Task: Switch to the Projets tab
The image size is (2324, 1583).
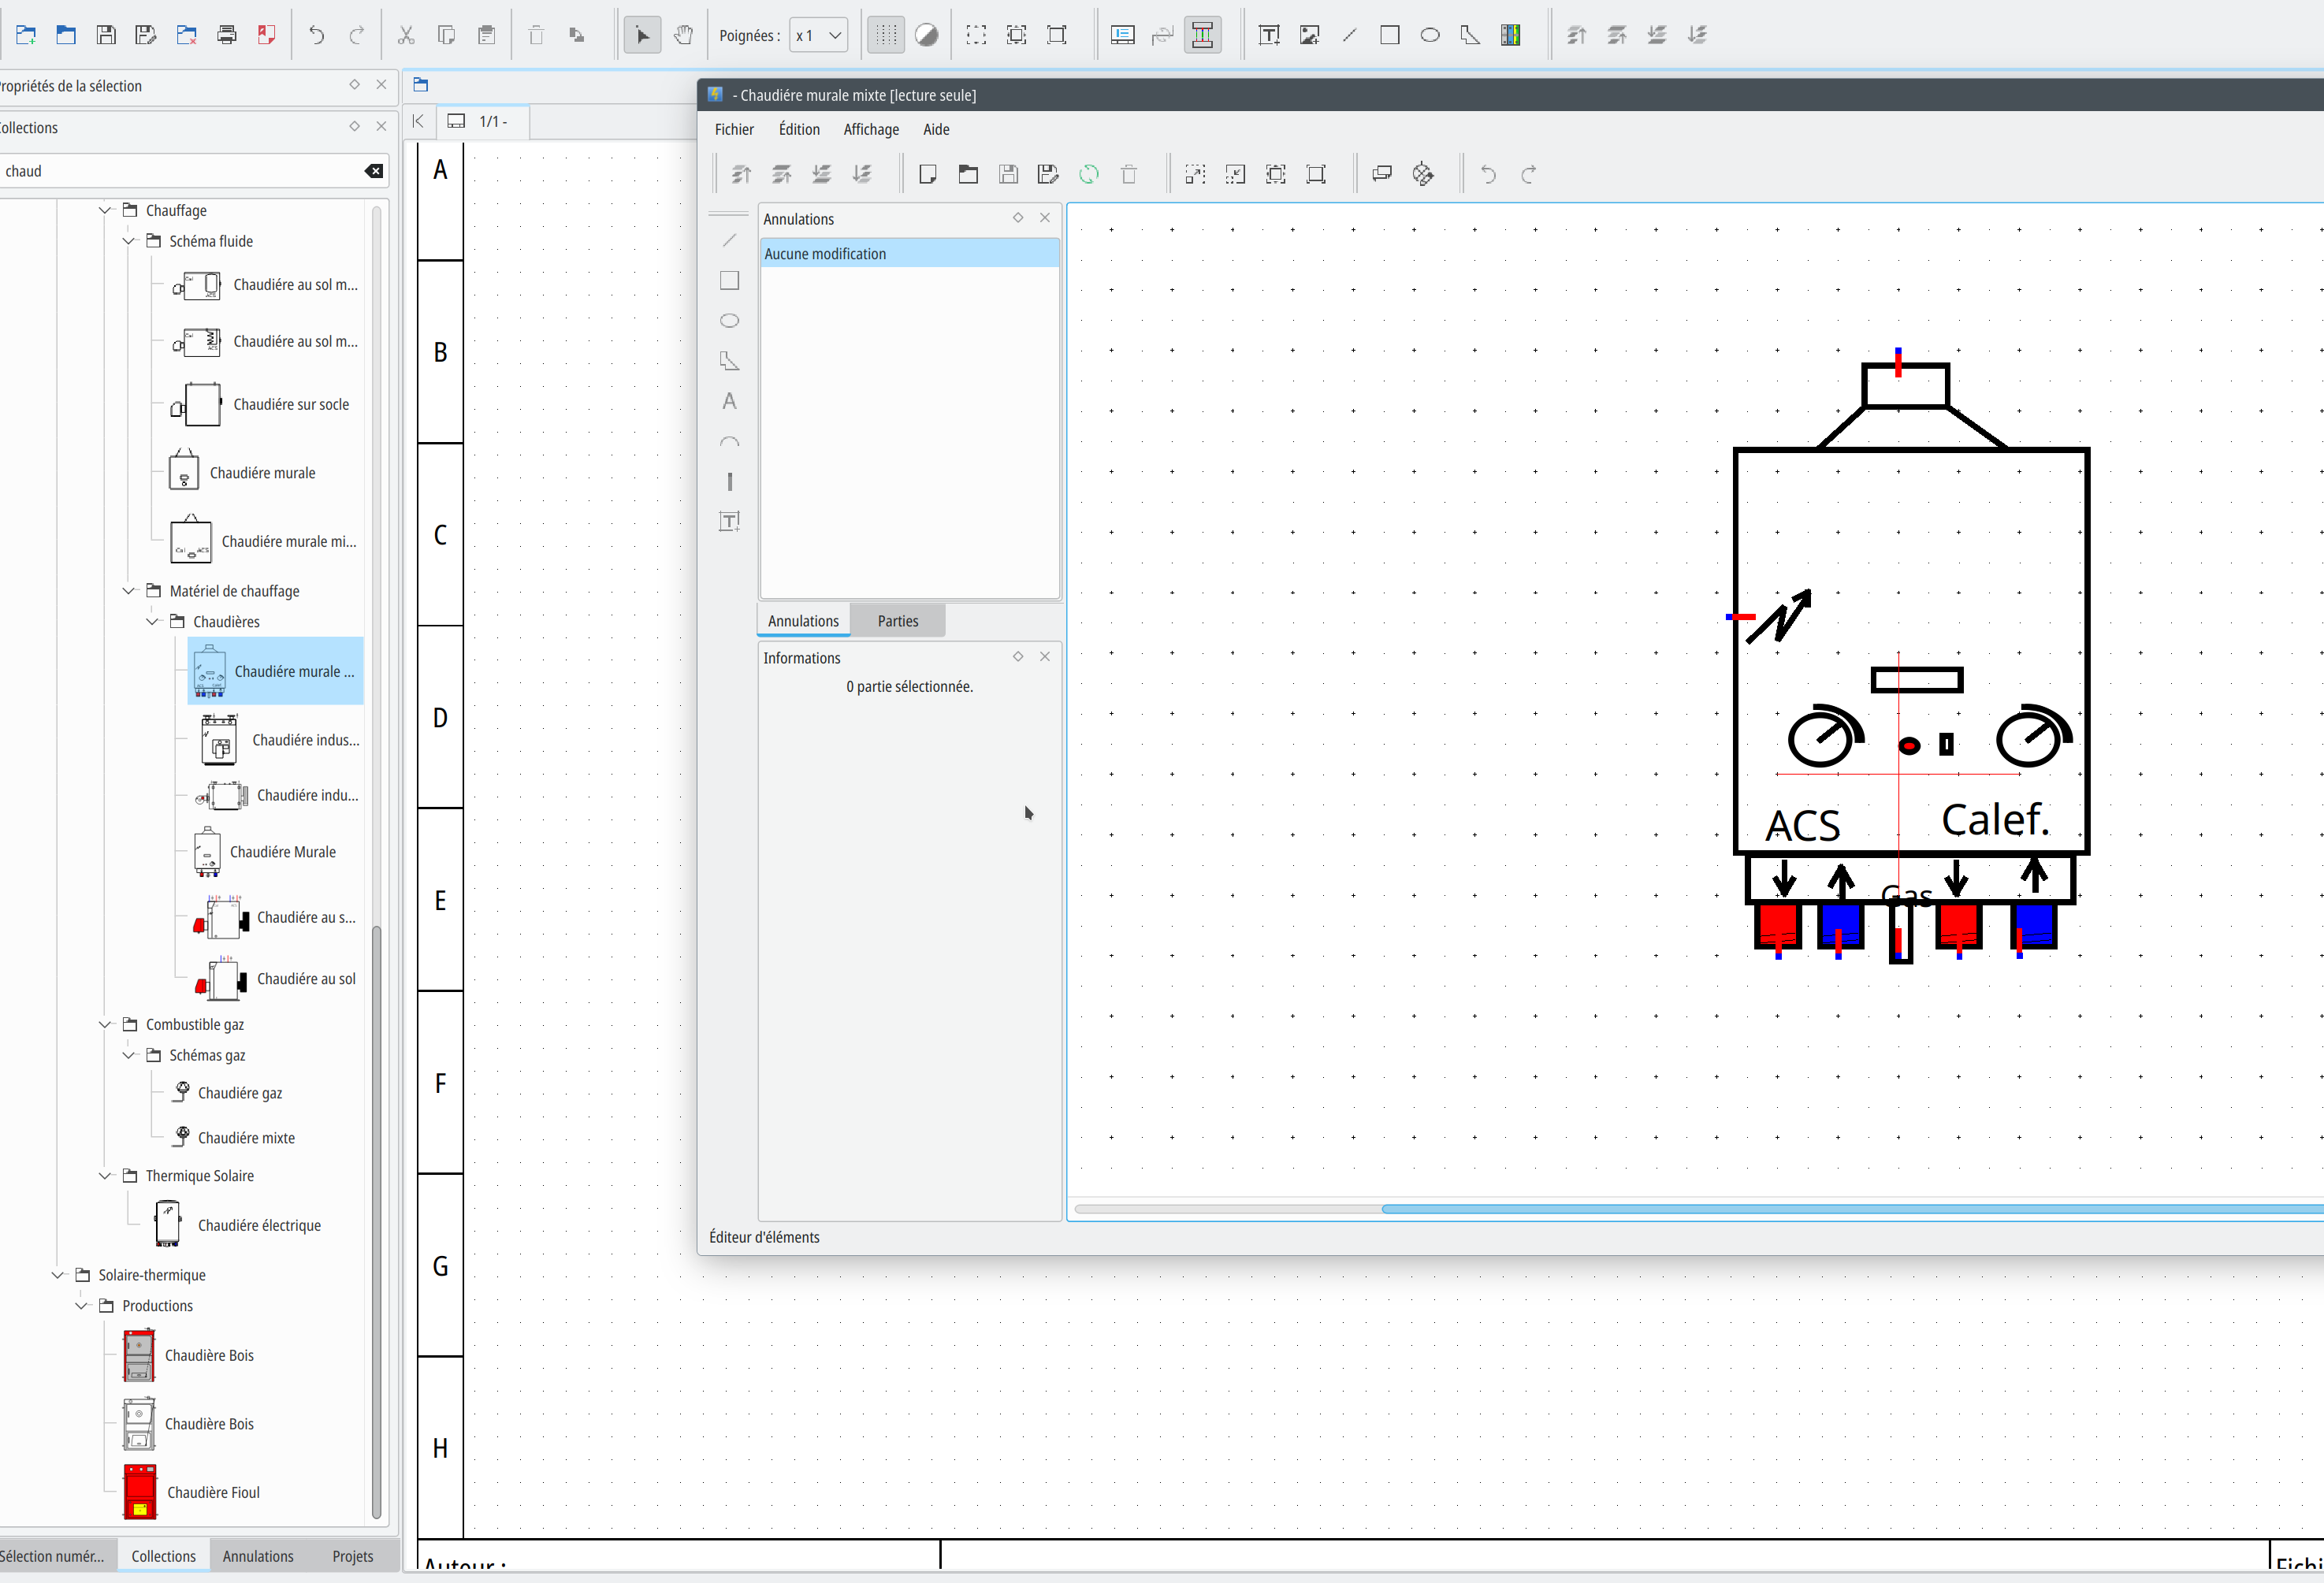Action: click(x=352, y=1556)
